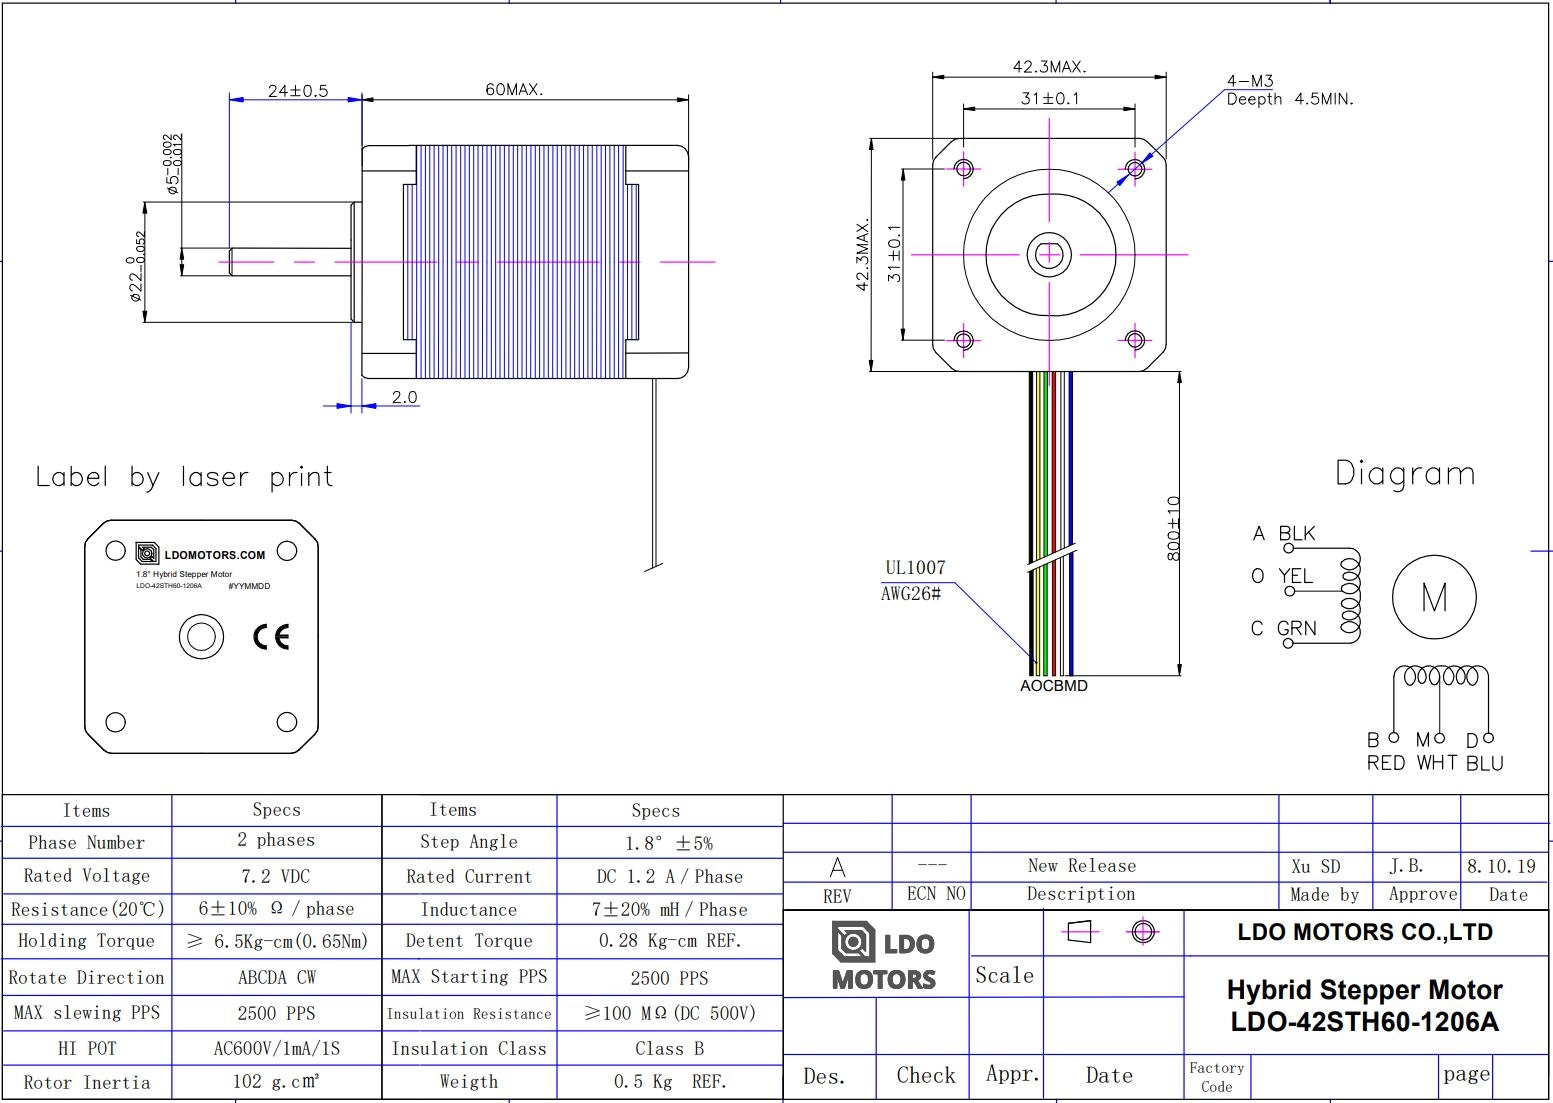Select the trapezoid projection symbol in title block

pos(1081,932)
